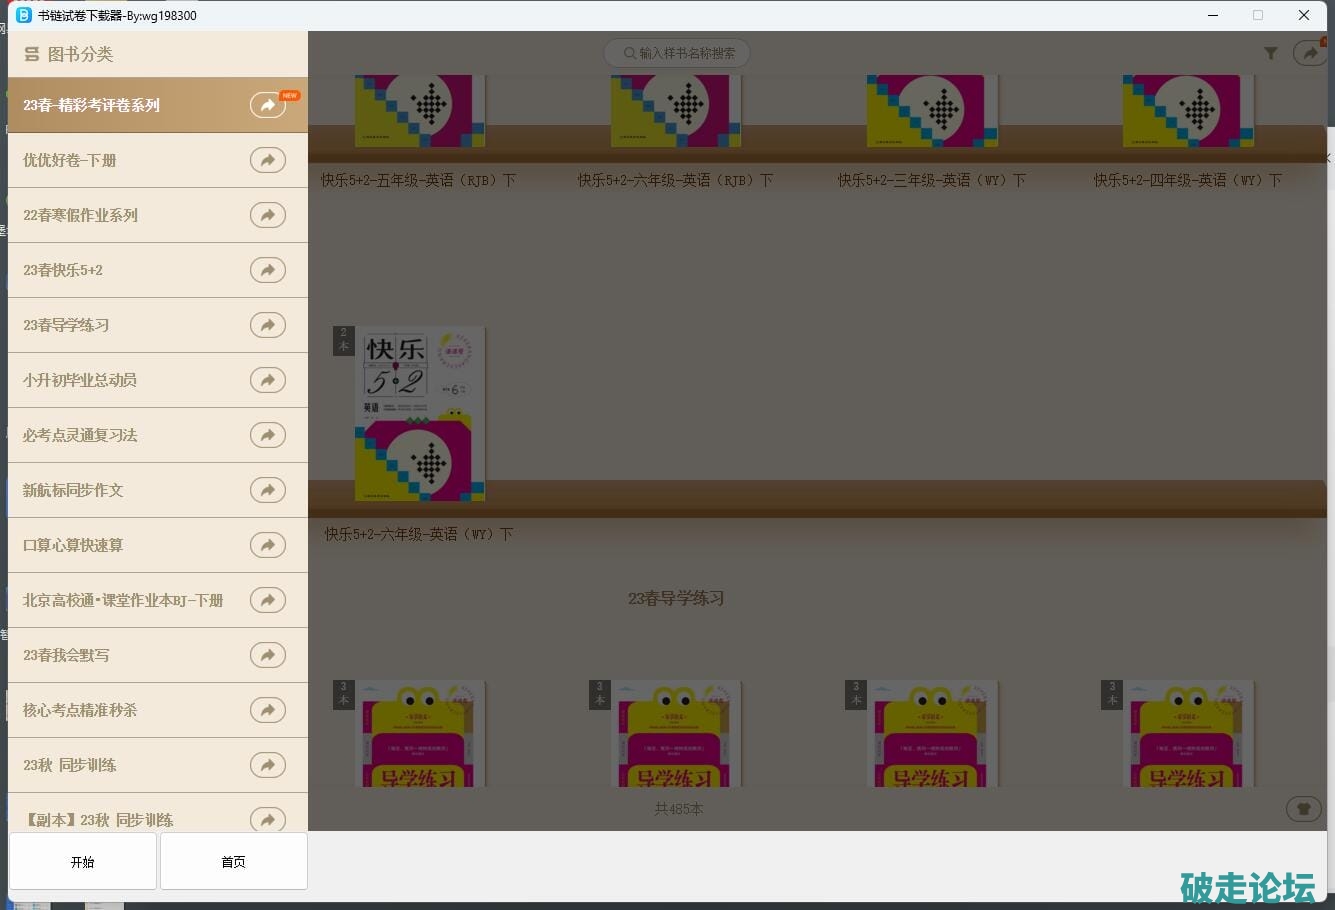Select category 23春我会默写
Screen dimensions: 1335x910
click(158, 655)
